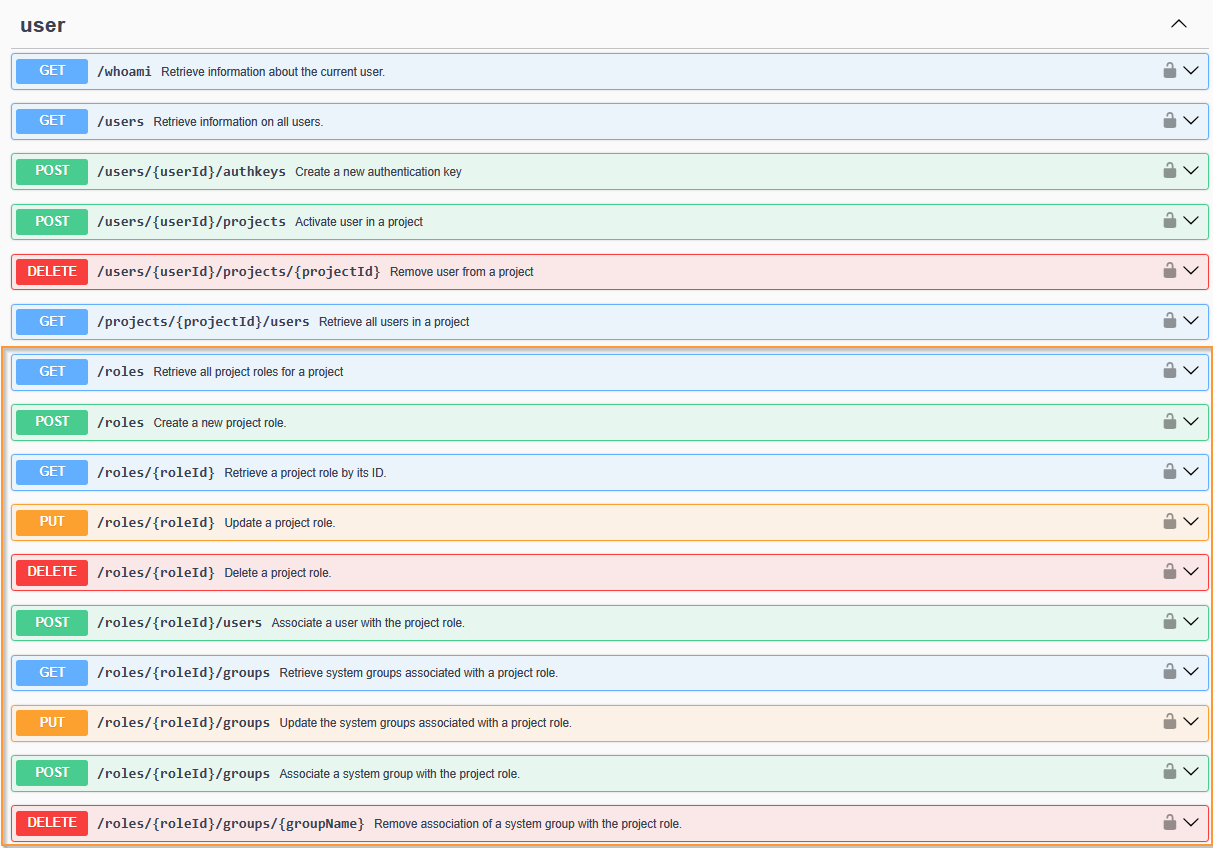This screenshot has height=848, width=1213.
Task: Click the lock icon on the /whoami row
Action: click(x=1169, y=70)
